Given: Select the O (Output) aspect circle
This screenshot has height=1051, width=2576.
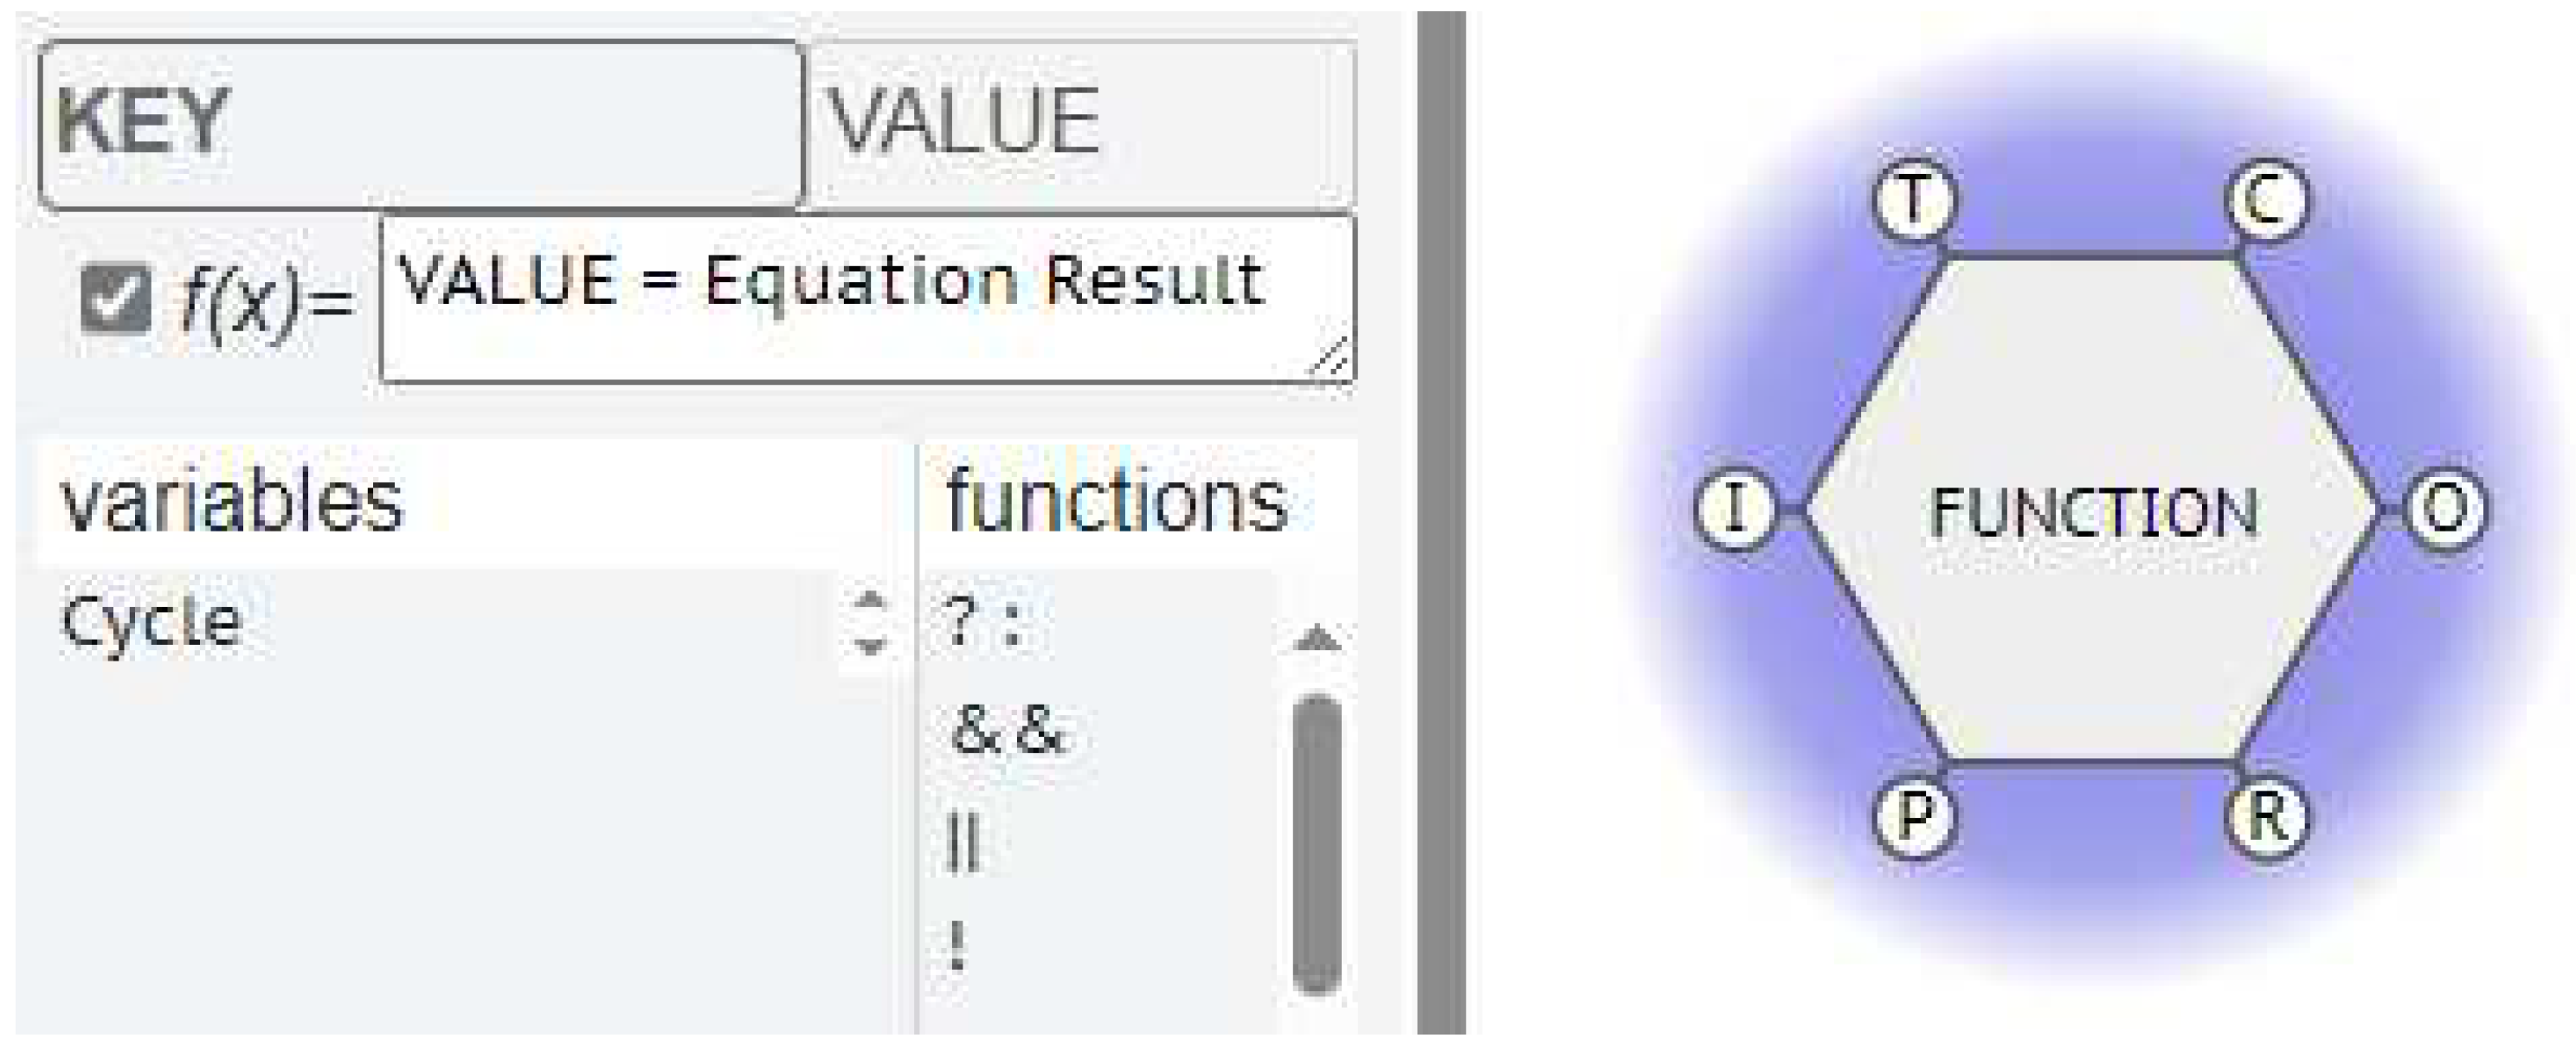Looking at the screenshot, I should 2444,509.
